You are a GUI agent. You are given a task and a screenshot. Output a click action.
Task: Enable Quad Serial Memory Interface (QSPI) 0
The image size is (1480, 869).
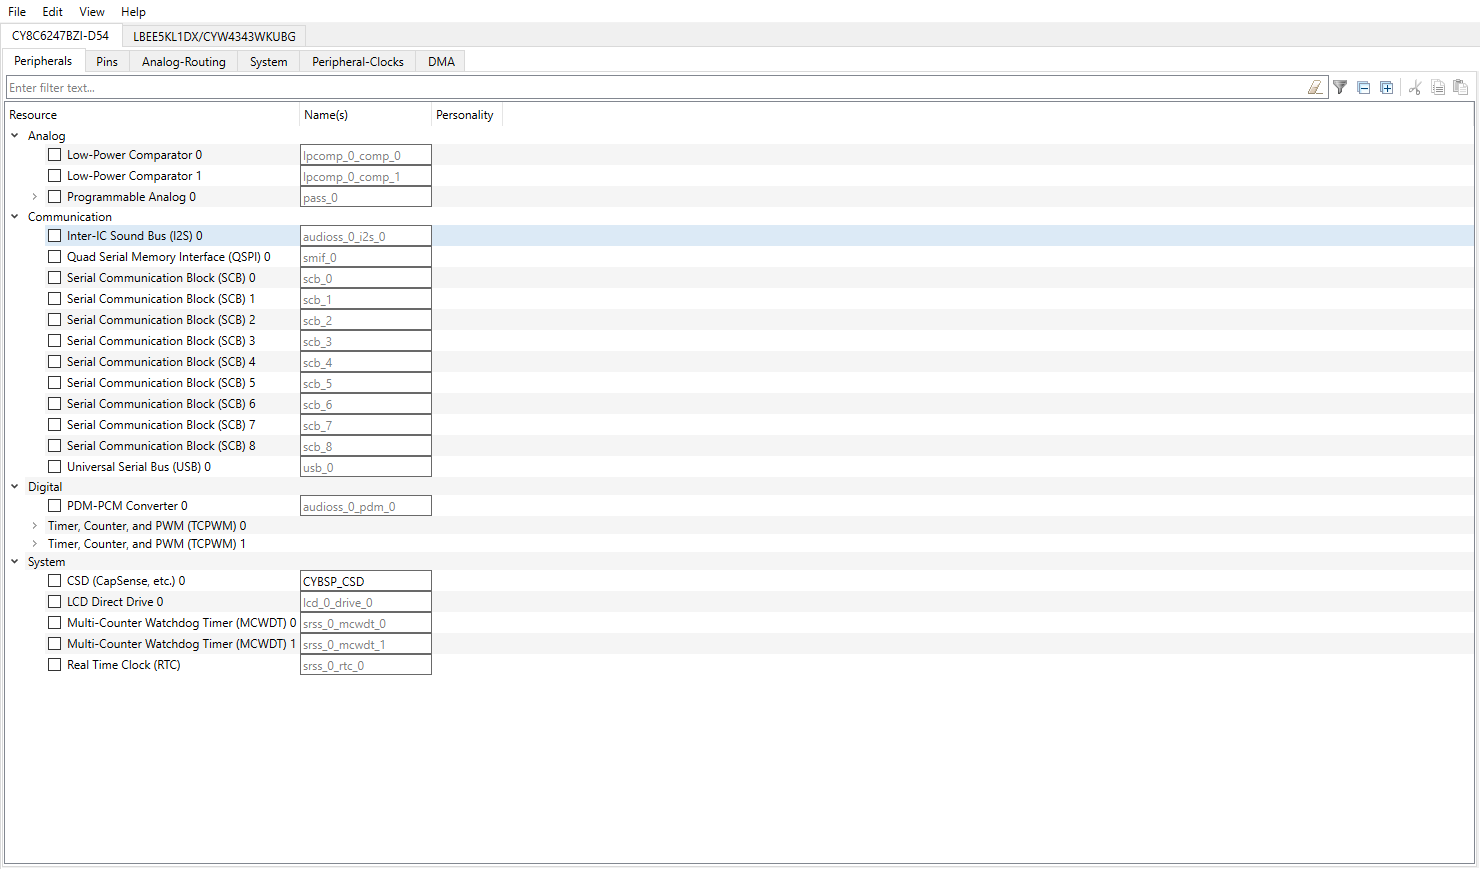coord(55,257)
